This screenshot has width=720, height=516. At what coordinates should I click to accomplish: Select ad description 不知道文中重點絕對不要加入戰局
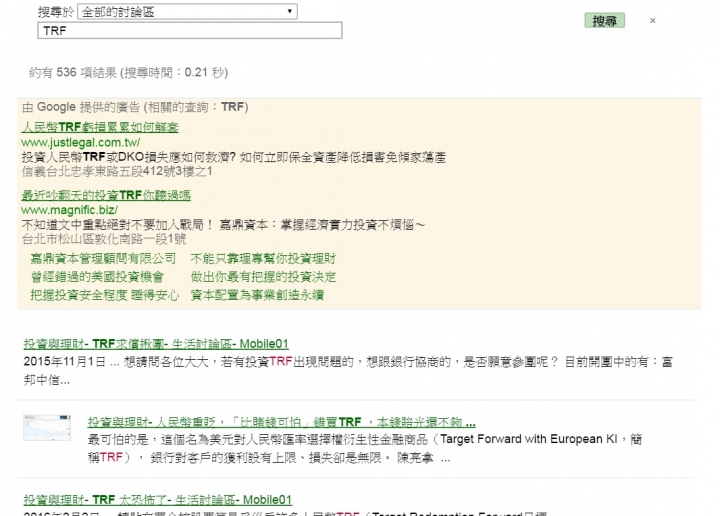223,225
